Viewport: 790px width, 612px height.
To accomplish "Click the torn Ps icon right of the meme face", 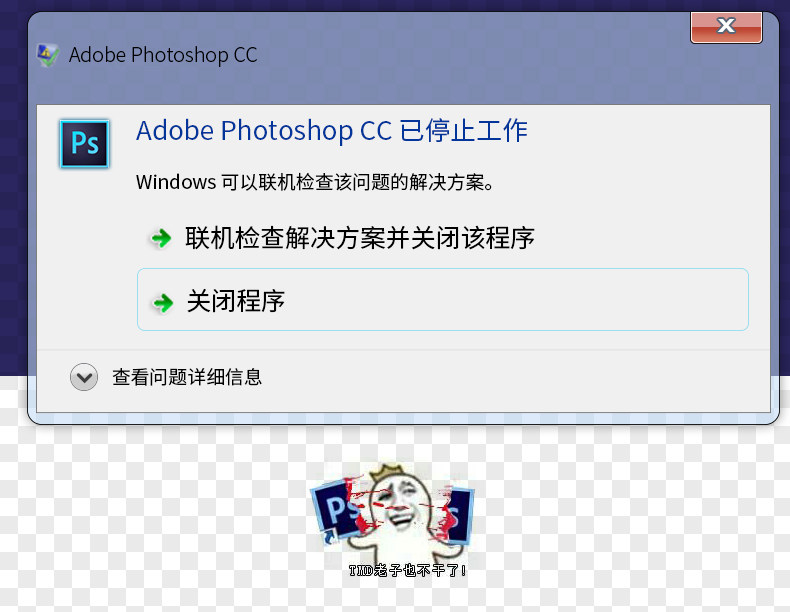I will (x=458, y=515).
